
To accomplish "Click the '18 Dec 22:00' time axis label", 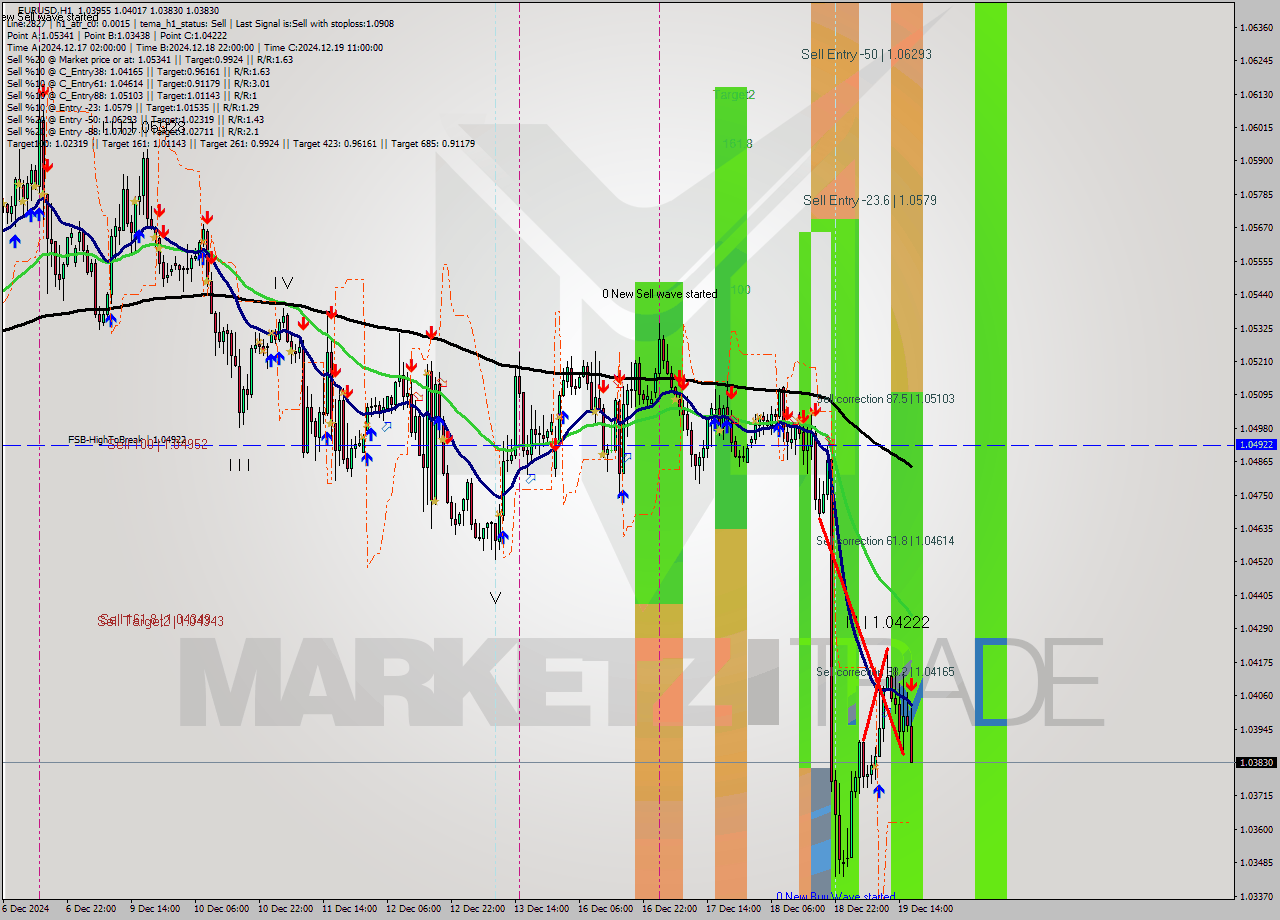I will tap(861, 909).
